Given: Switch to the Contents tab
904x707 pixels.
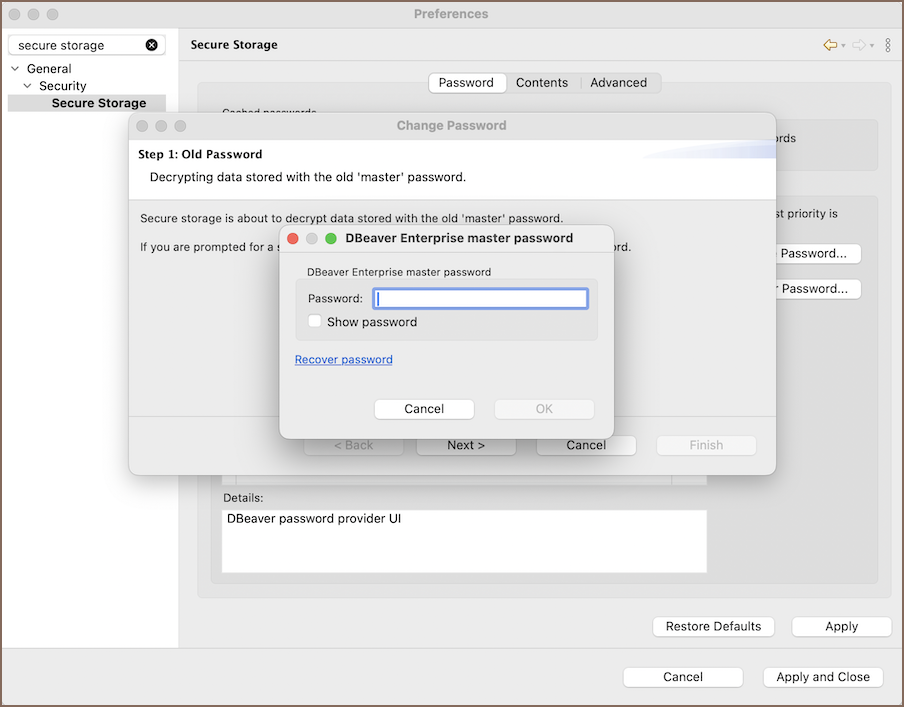Looking at the screenshot, I should tap(542, 82).
